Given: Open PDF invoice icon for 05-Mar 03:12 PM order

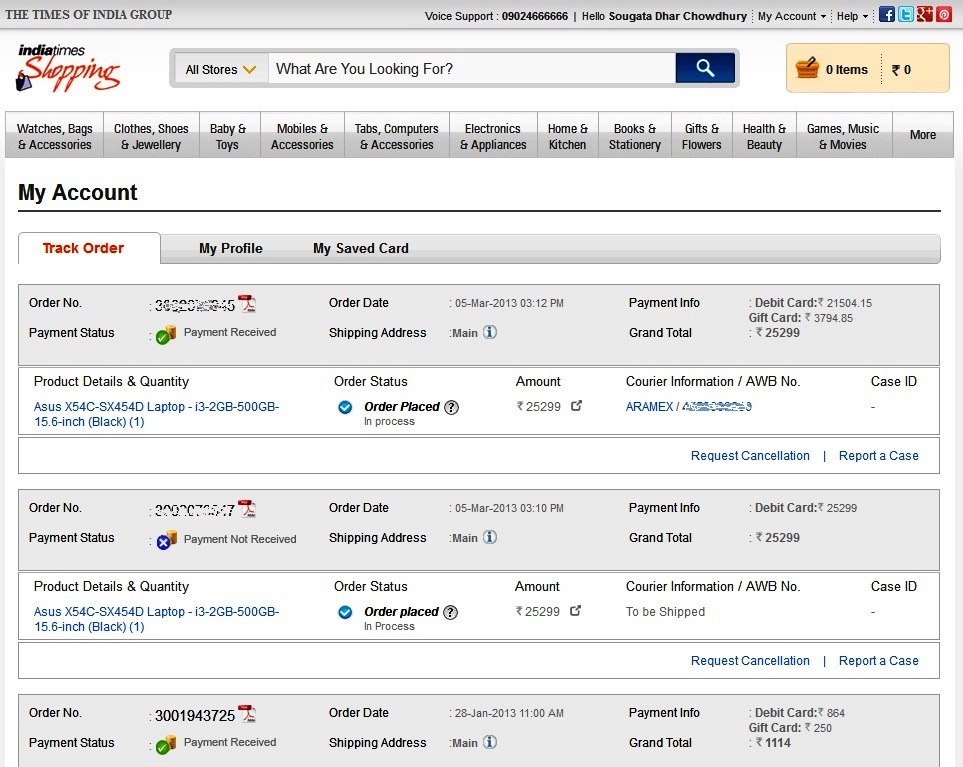Looking at the screenshot, I should (x=247, y=303).
